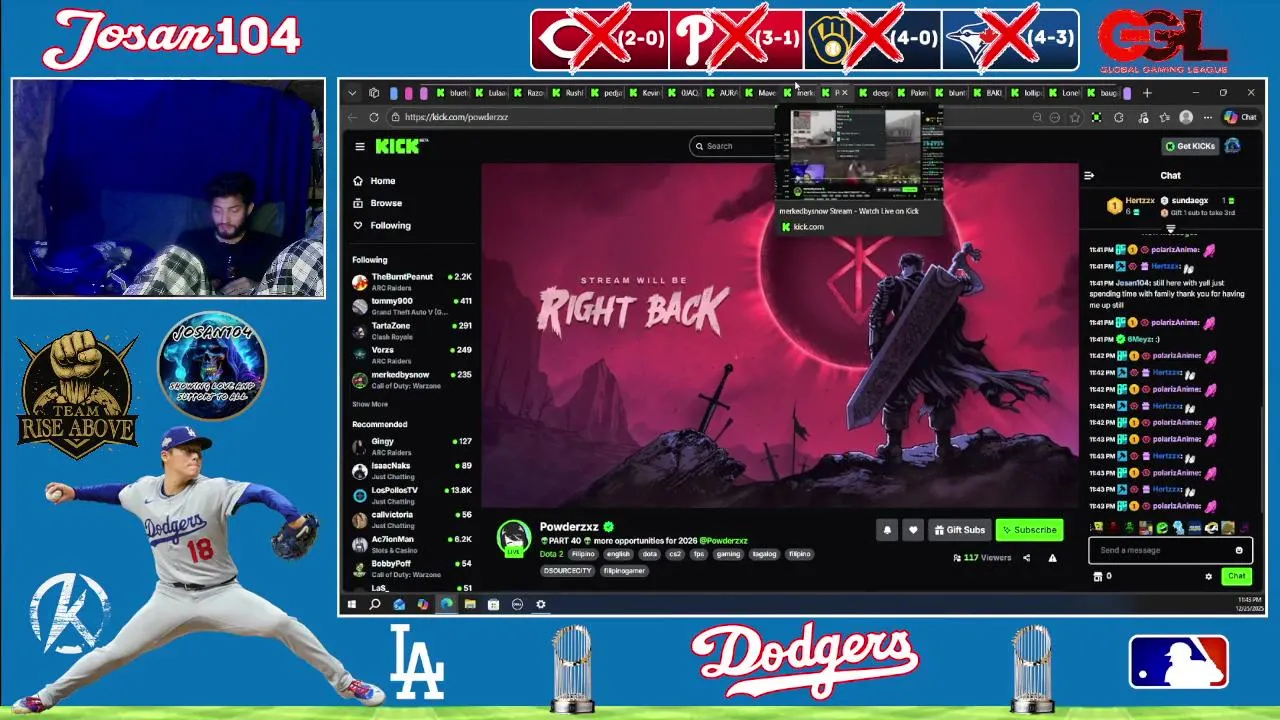The height and width of the screenshot is (720, 1280).
Task: Open LosPollosTV recommended channel
Action: click(x=411, y=494)
